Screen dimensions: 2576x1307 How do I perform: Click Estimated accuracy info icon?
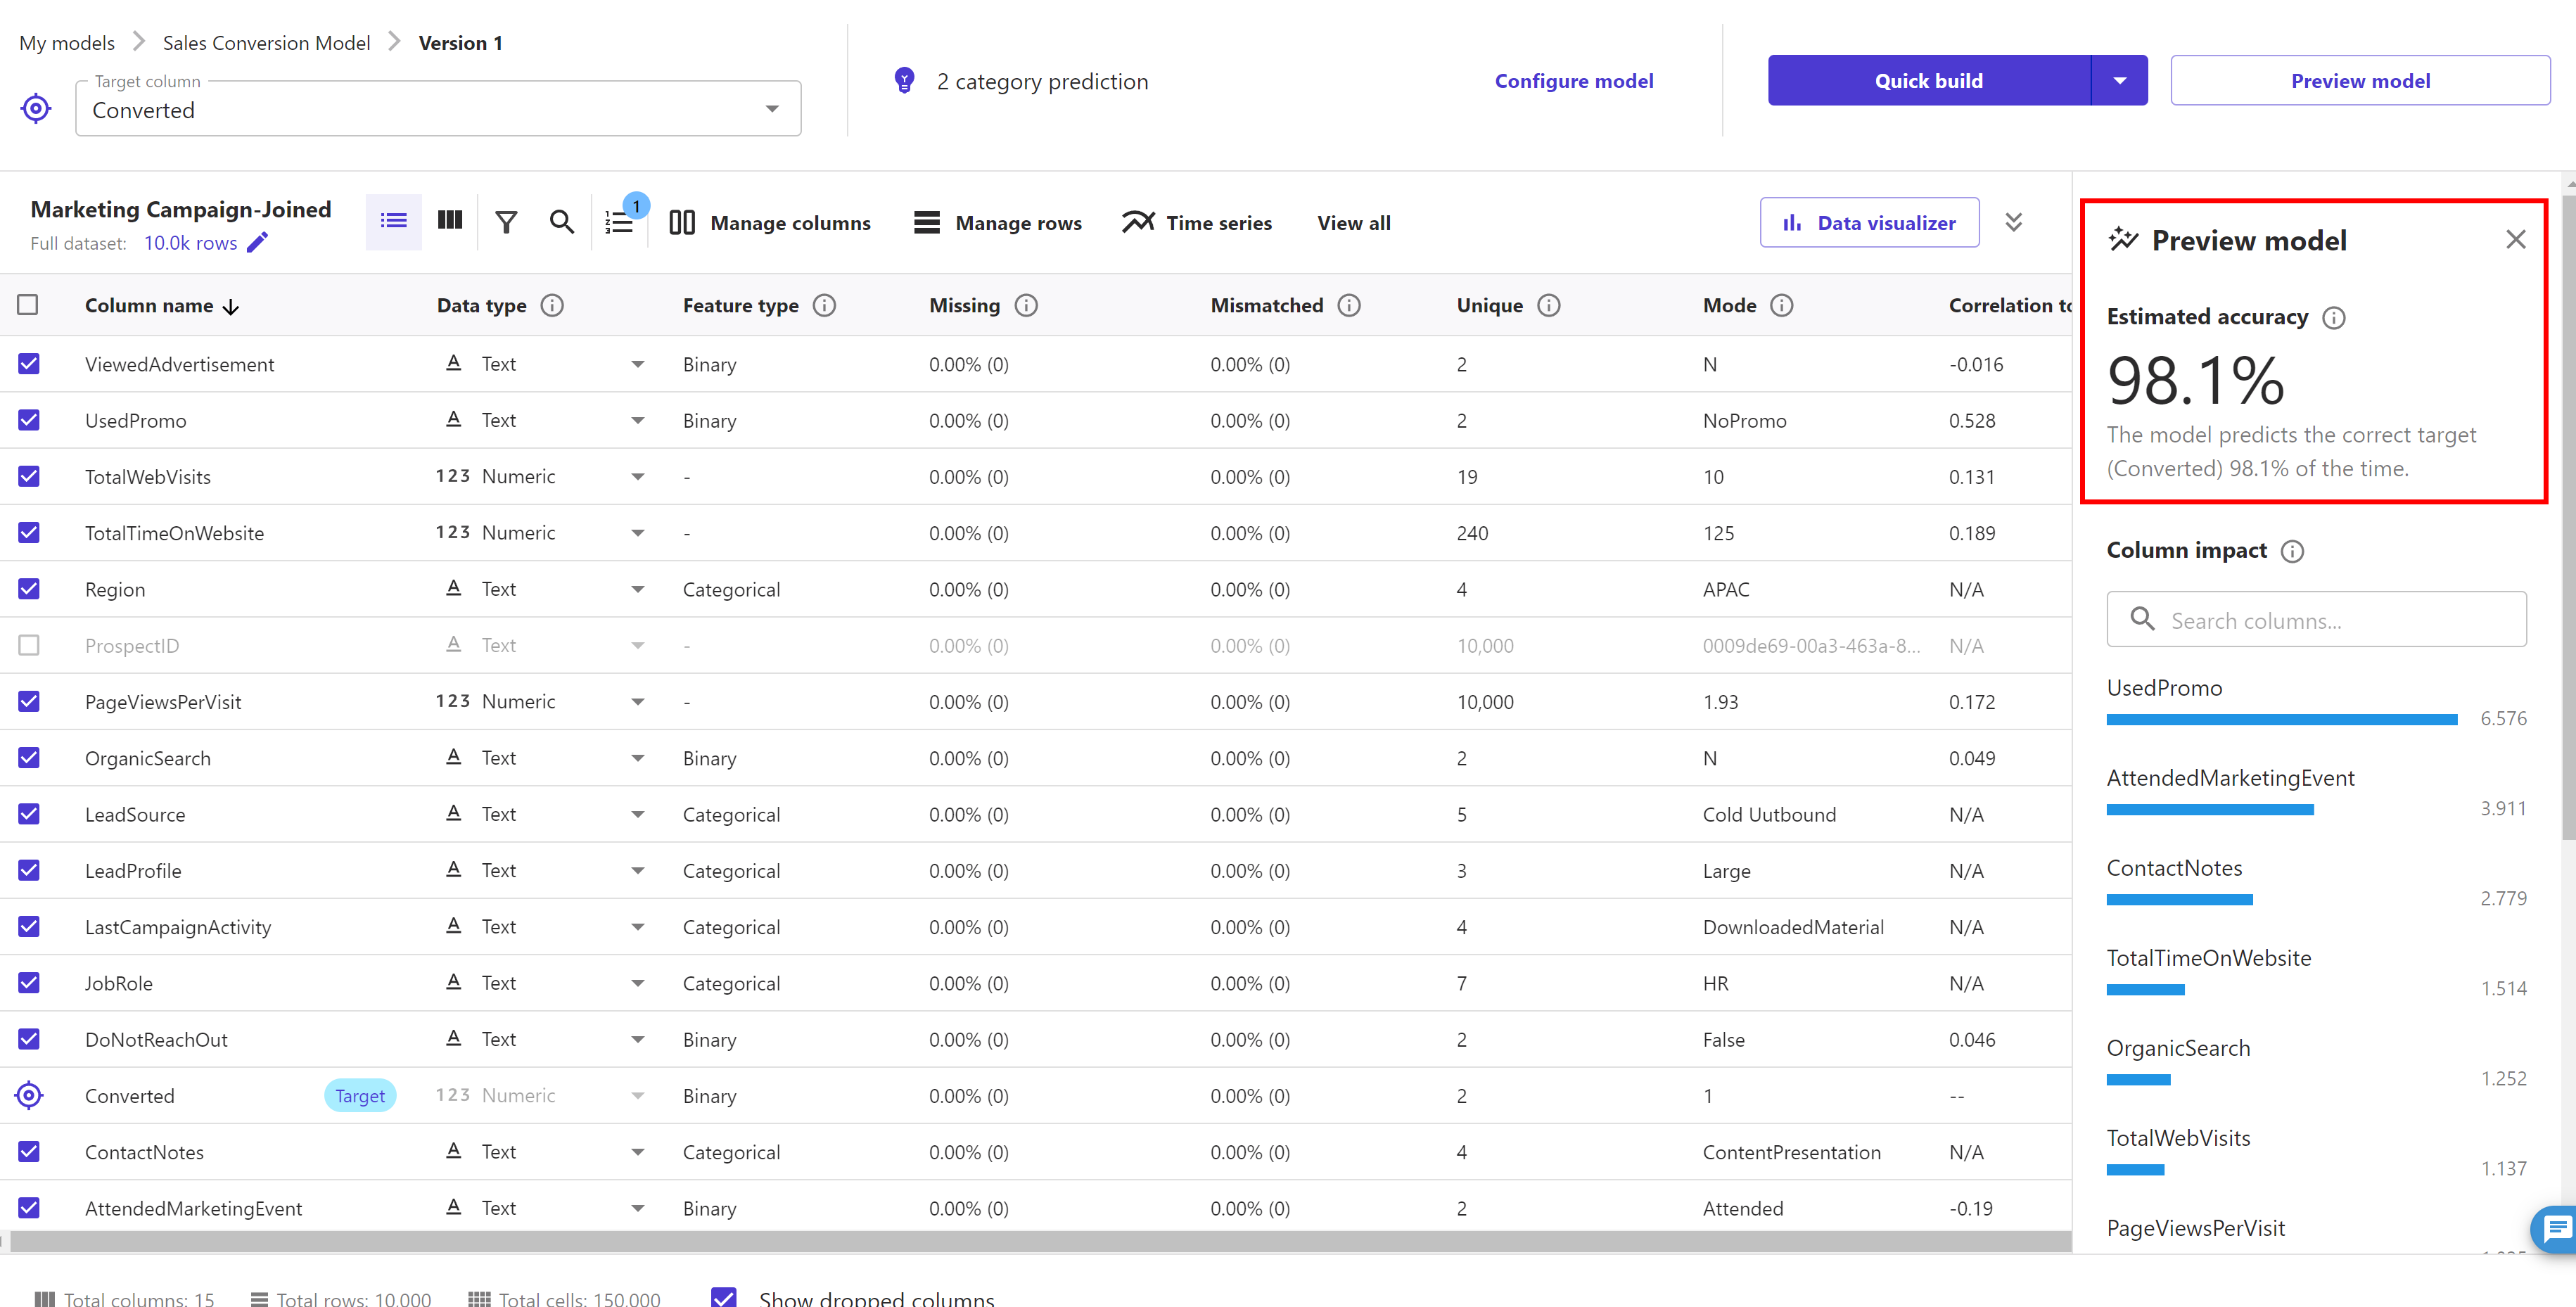(2333, 318)
